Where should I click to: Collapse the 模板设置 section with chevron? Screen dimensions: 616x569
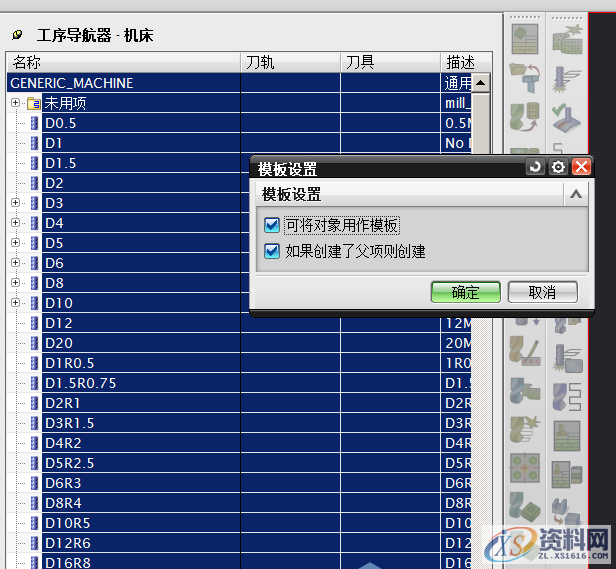coord(576,194)
